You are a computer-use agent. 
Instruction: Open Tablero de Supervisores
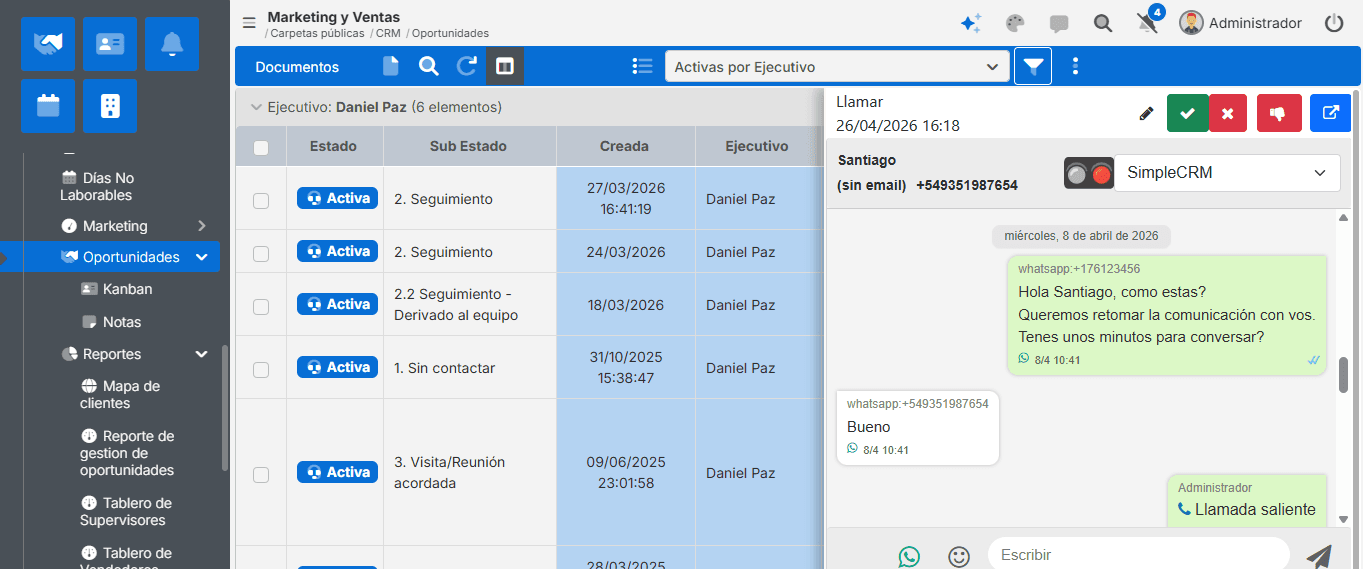[126, 511]
